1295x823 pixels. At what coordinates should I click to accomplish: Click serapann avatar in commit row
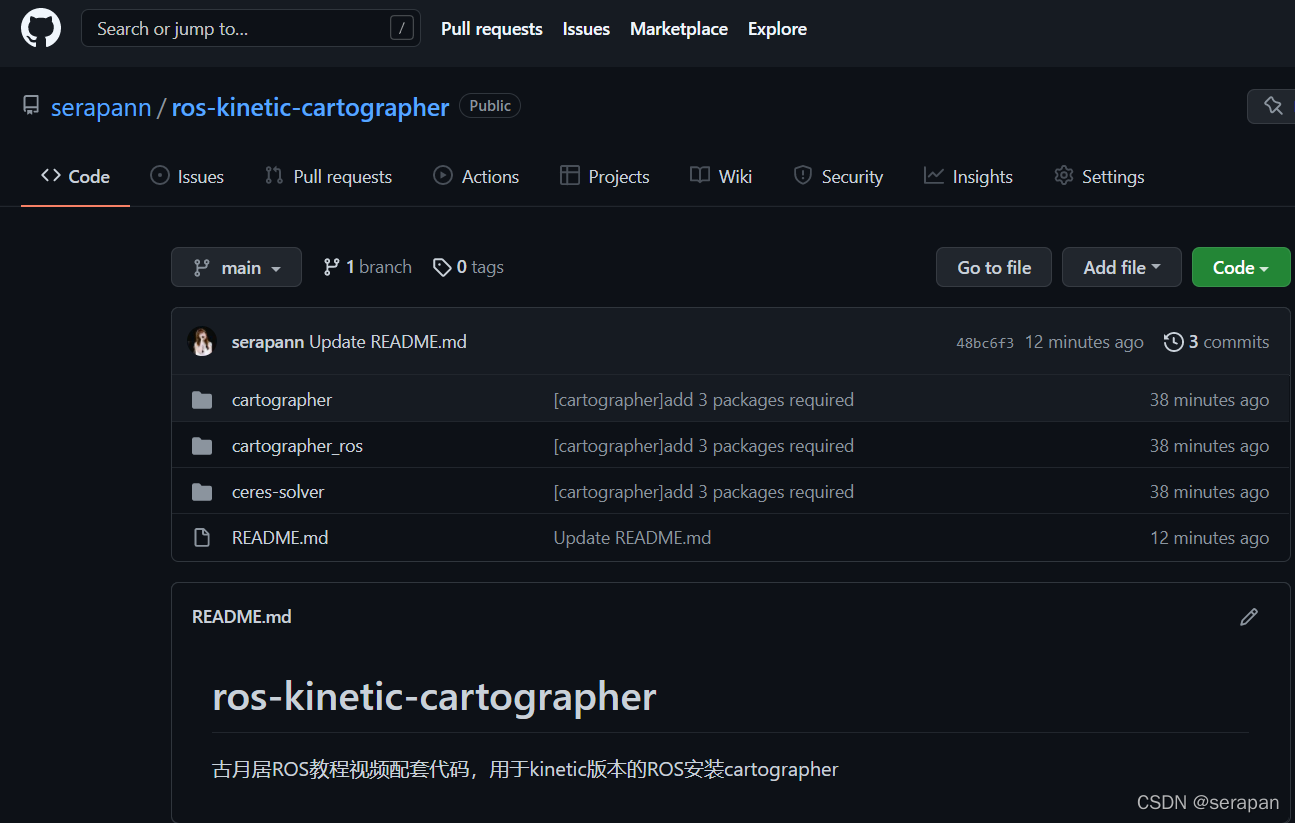point(202,342)
